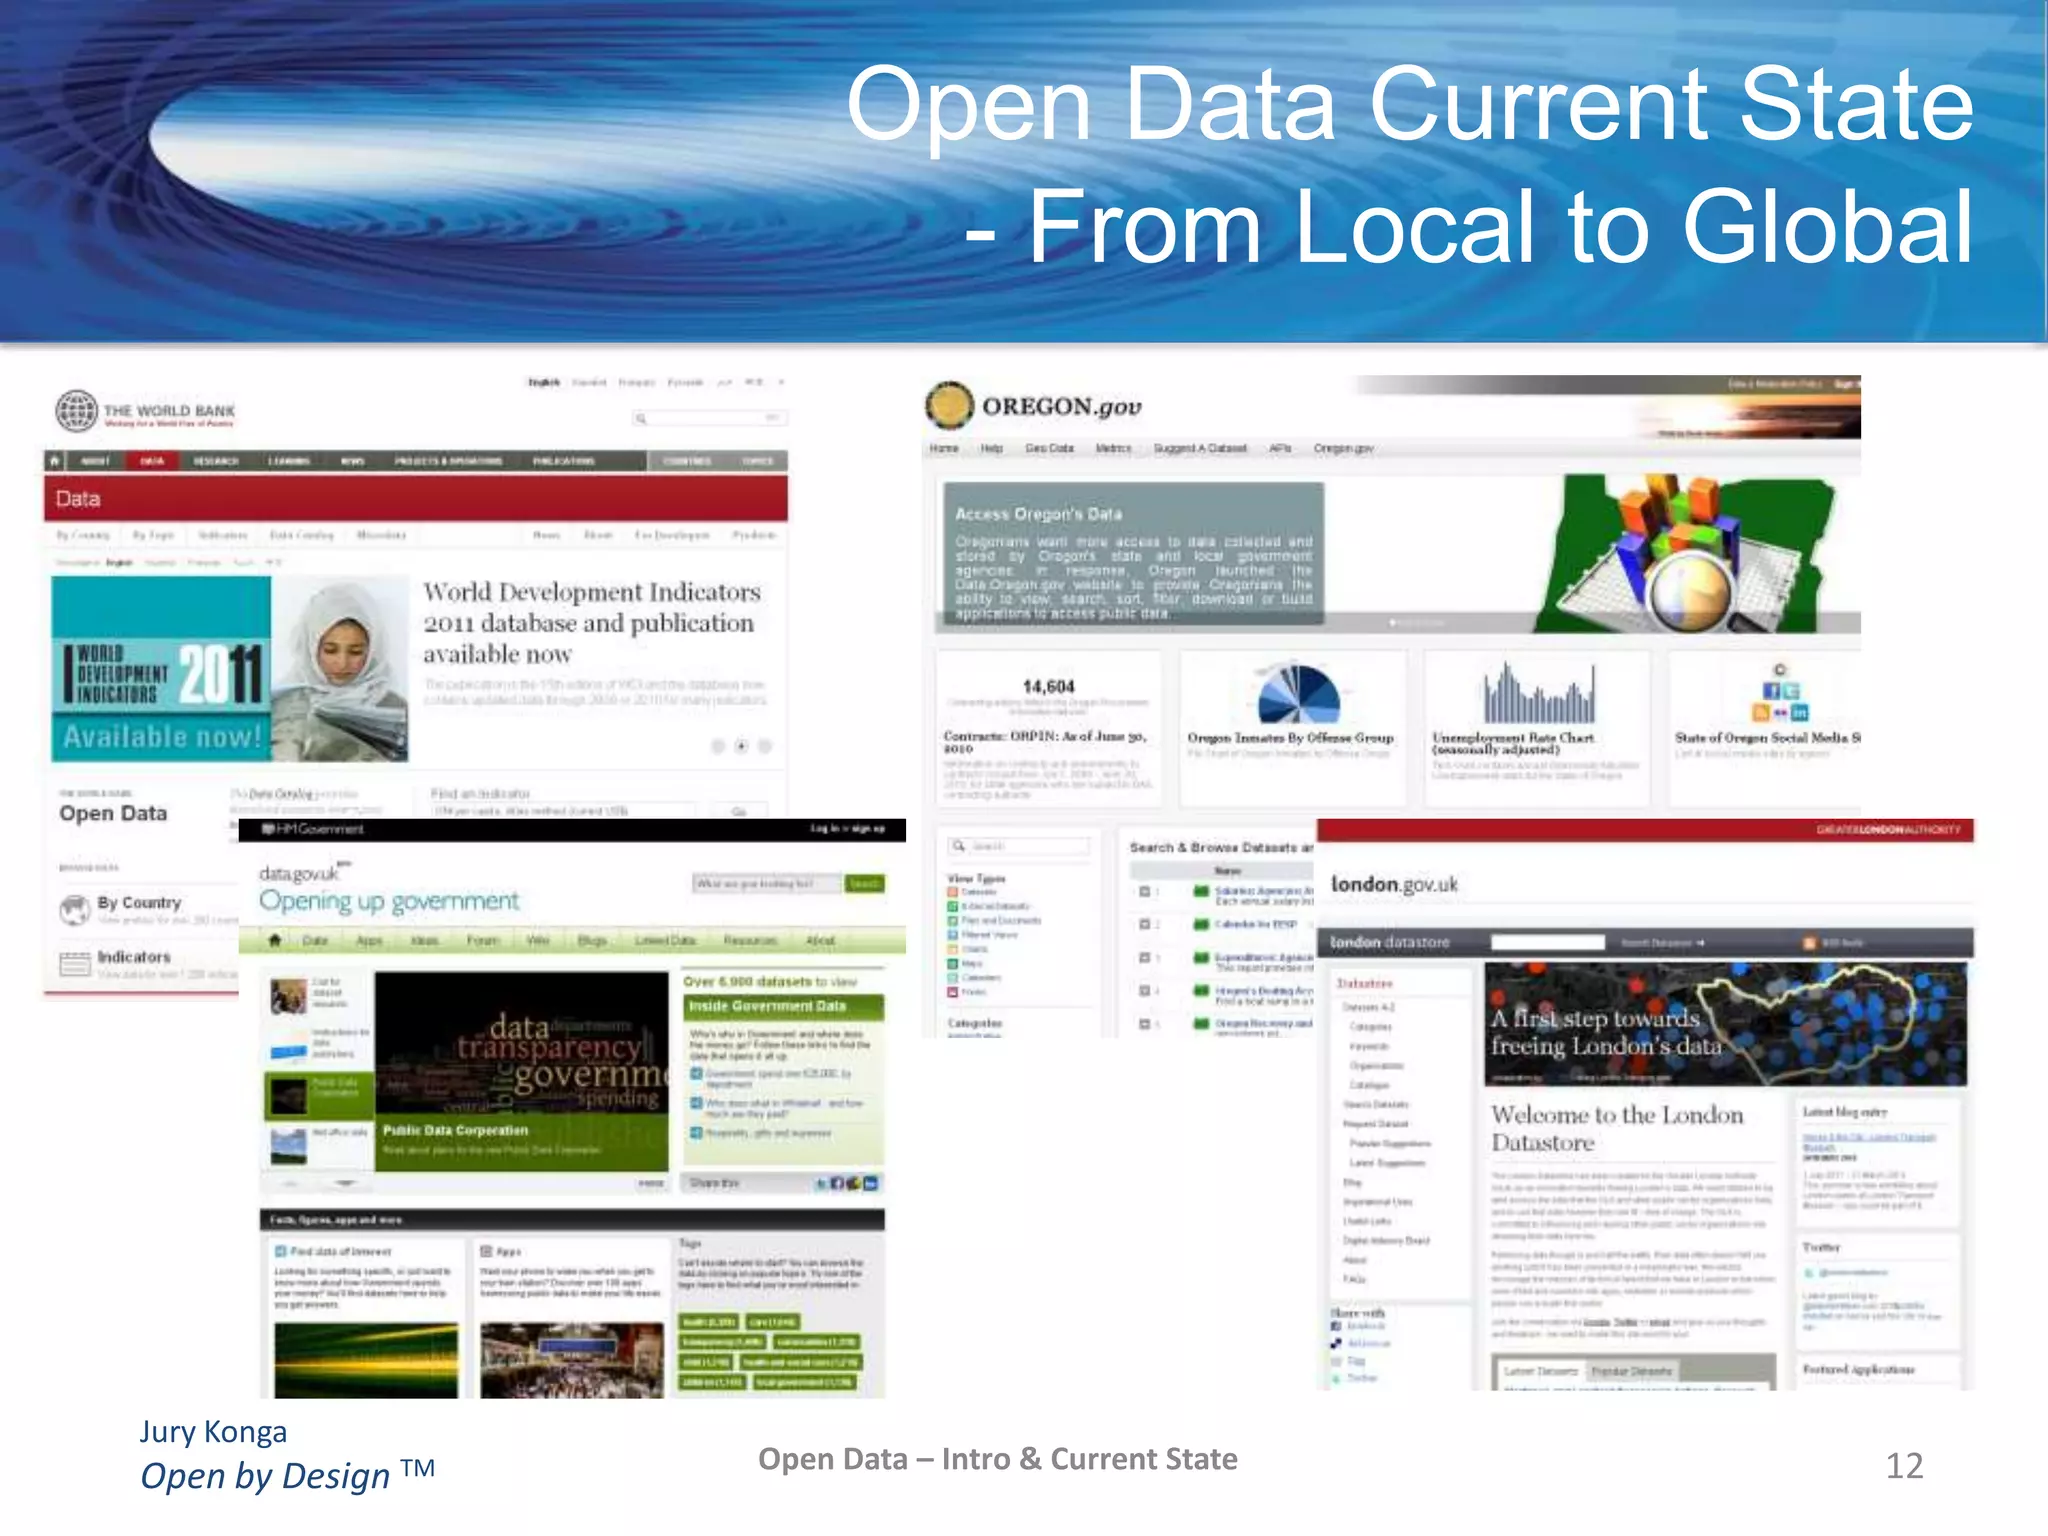Click the Find an indicator input field
This screenshot has width=2048, height=1536.
click(x=564, y=811)
